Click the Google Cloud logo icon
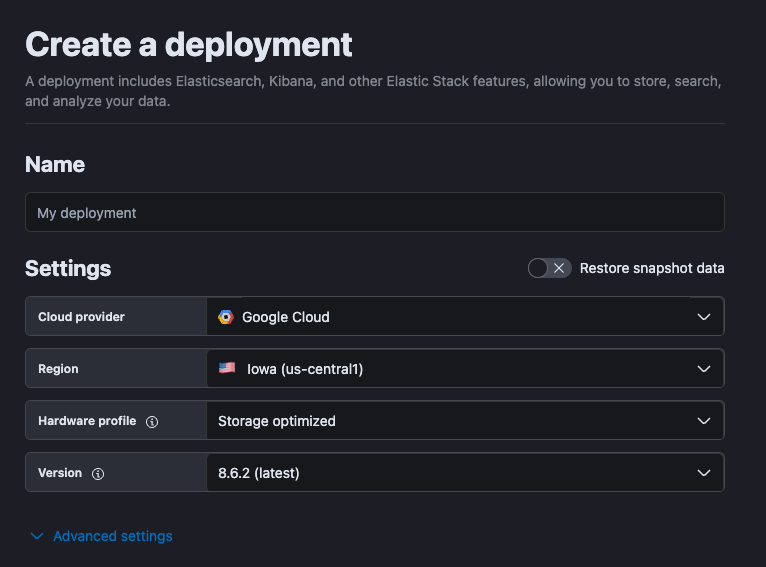The width and height of the screenshot is (766, 567). click(226, 317)
